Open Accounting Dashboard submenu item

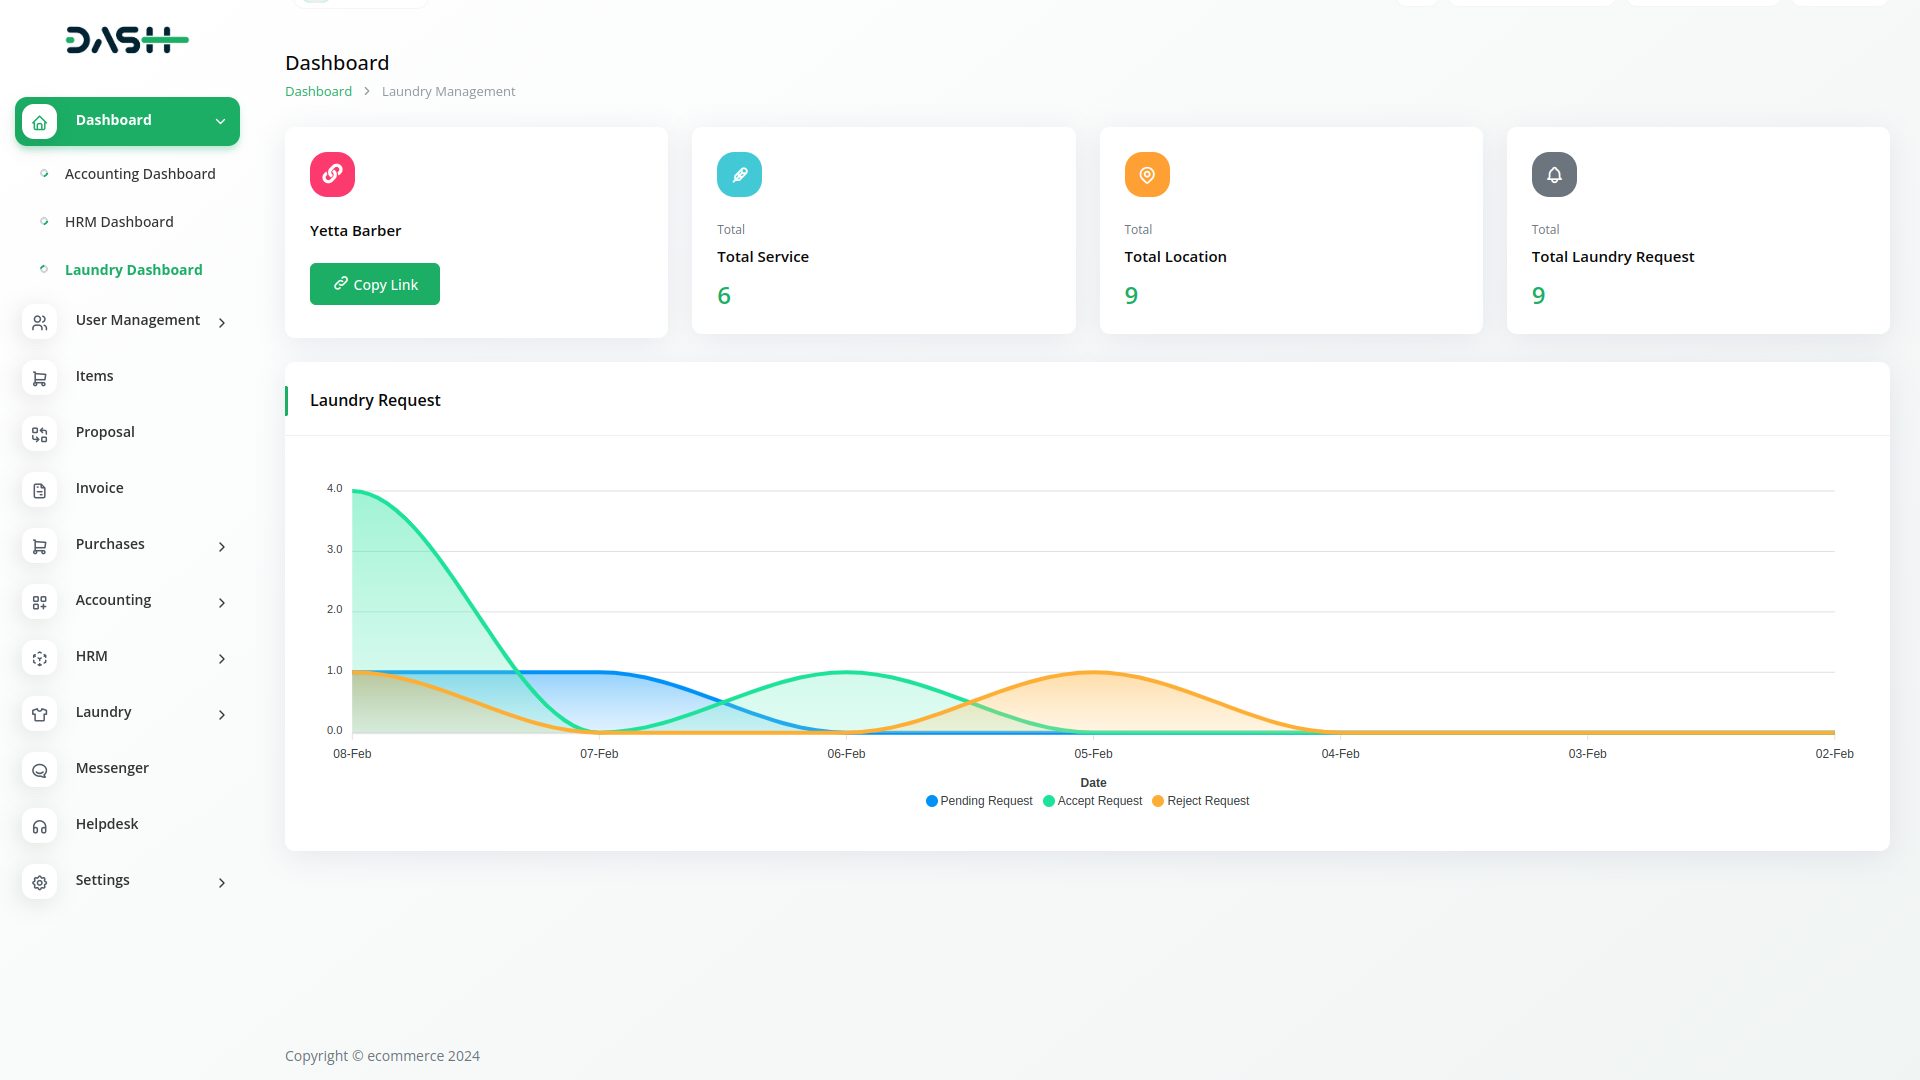[140, 174]
